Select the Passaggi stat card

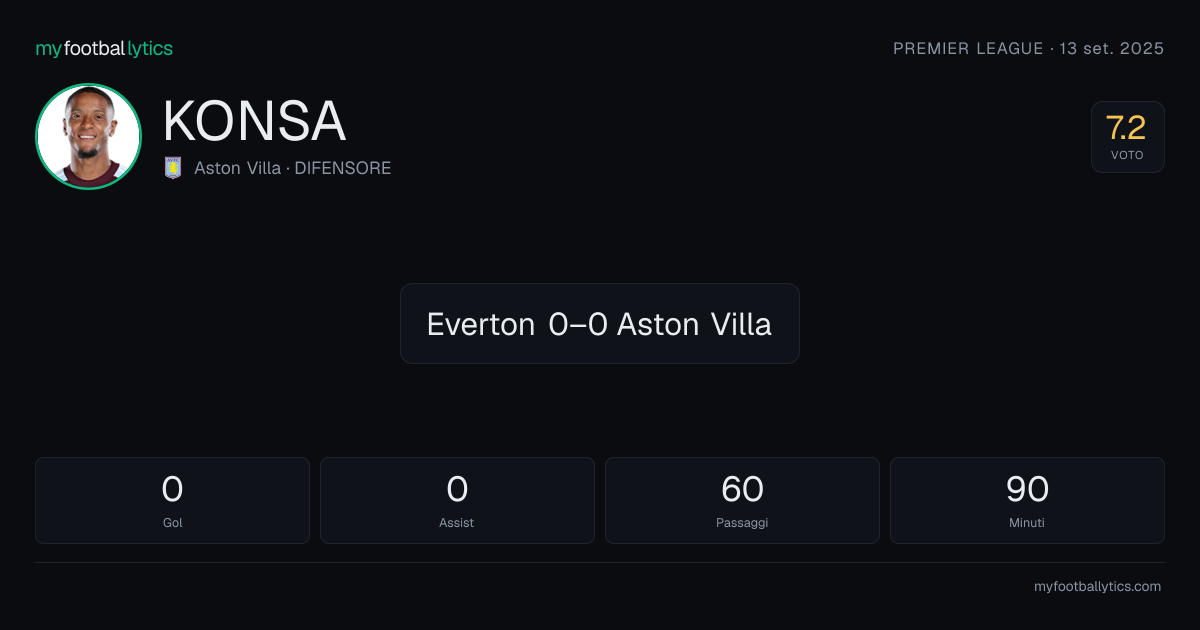(742, 500)
